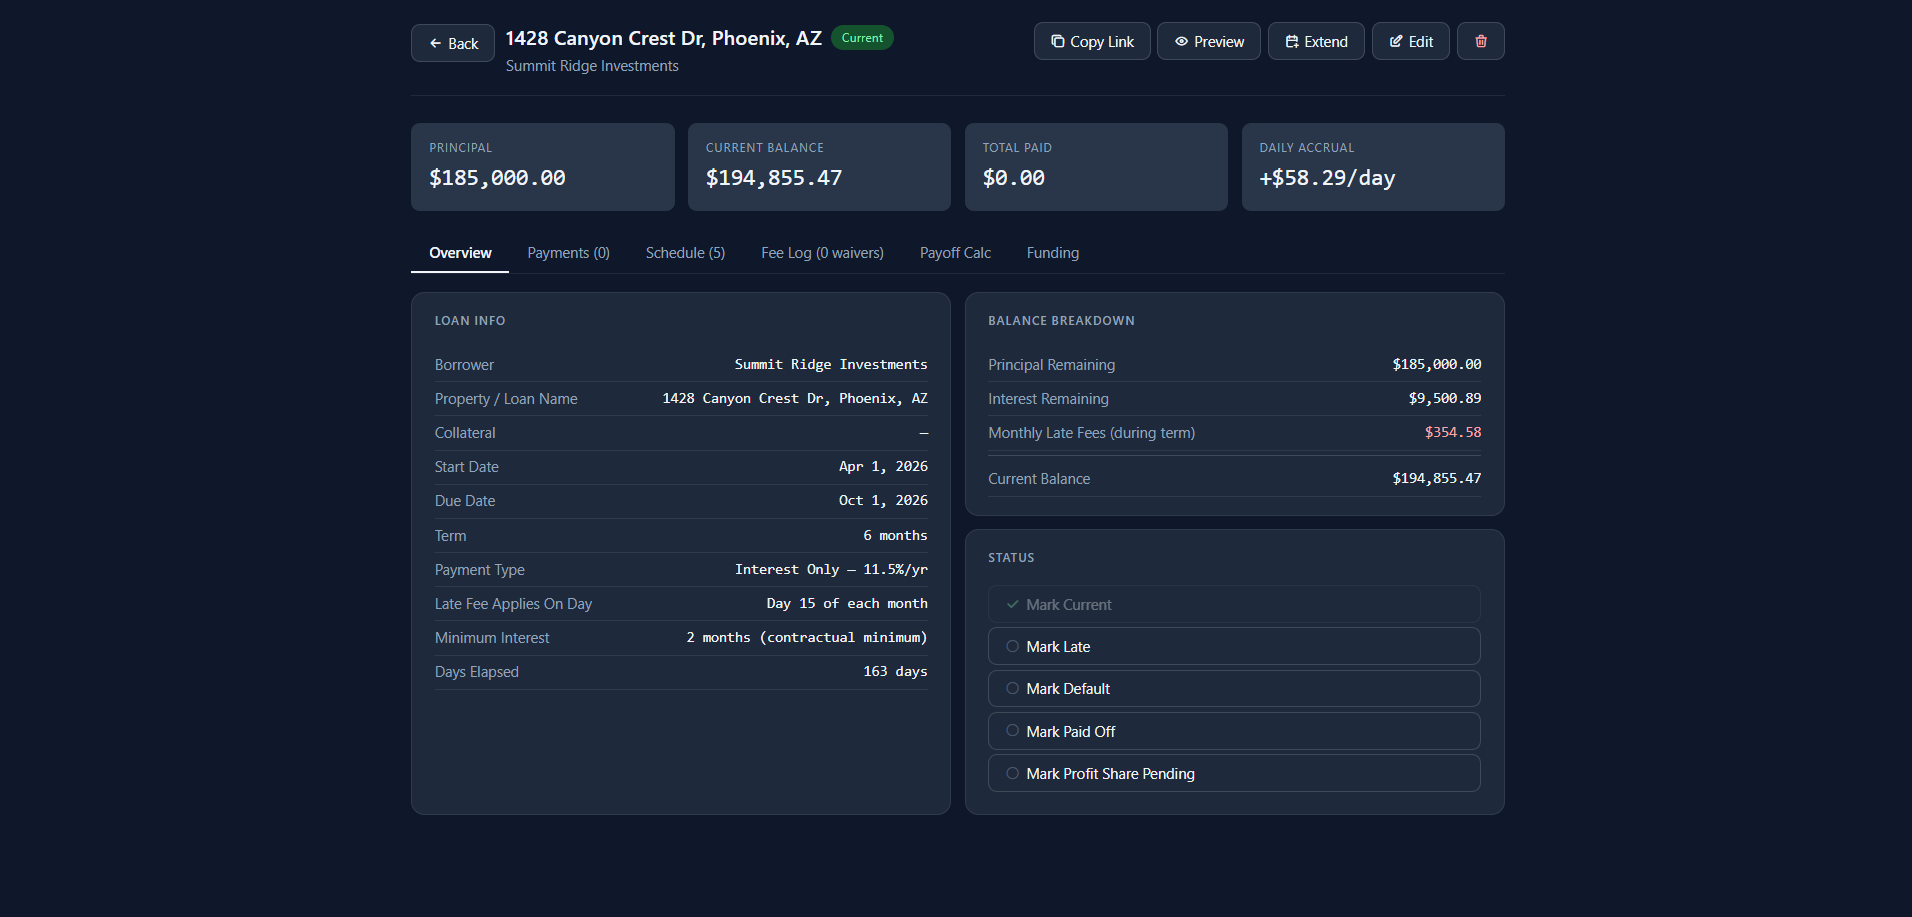The height and width of the screenshot is (917, 1912).
Task: Select Mark Paid Off status option
Action: [x=1234, y=731]
